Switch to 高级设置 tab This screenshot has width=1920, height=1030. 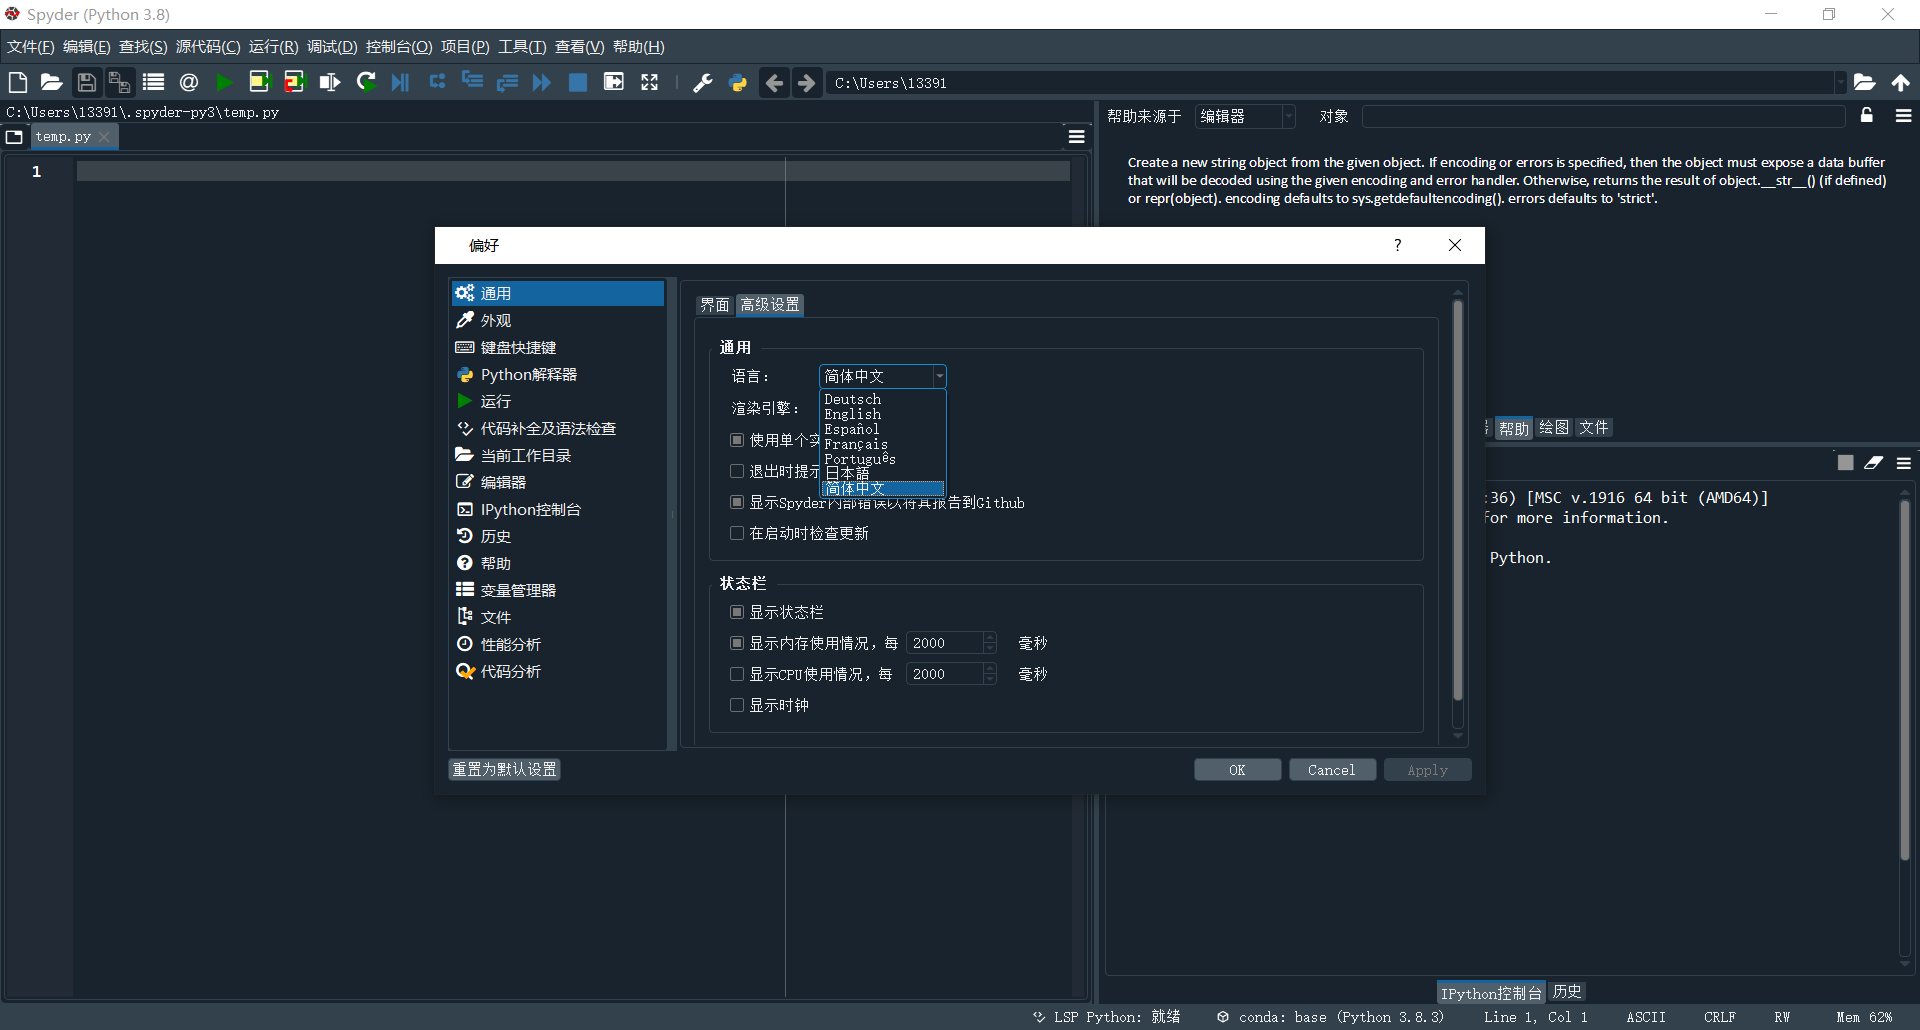(770, 304)
